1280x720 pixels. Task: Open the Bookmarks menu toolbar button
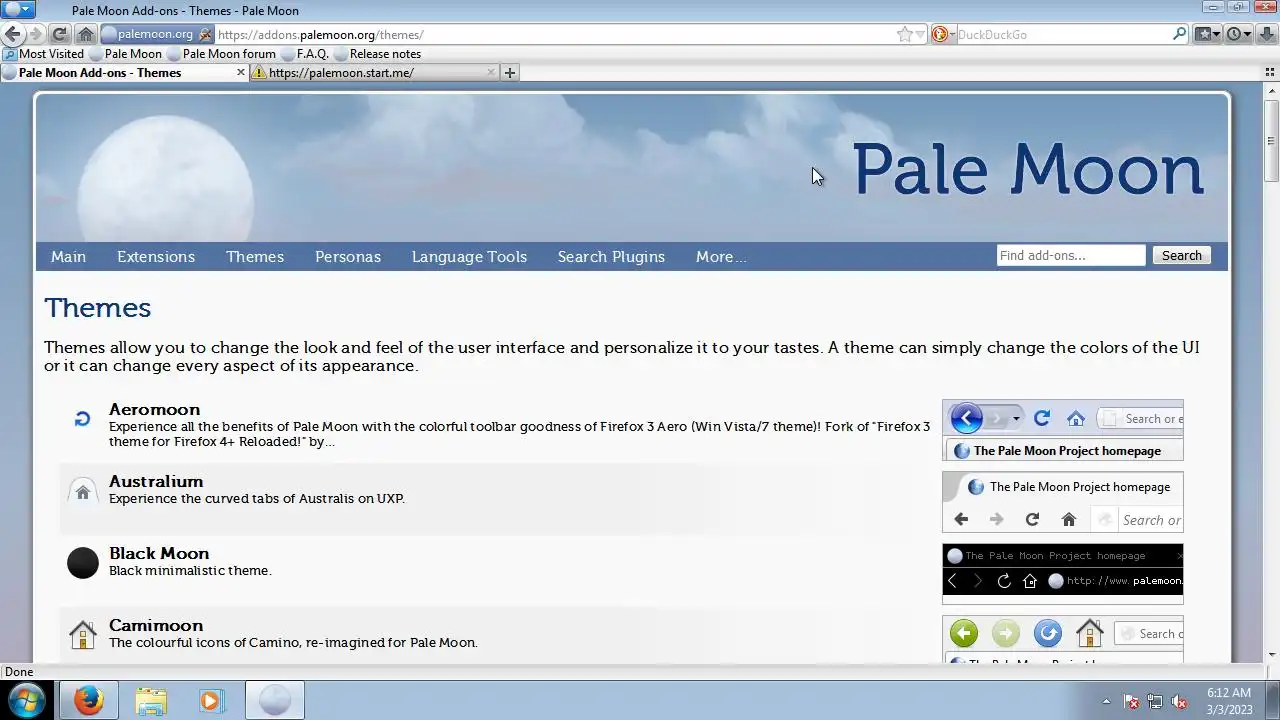coord(1208,34)
